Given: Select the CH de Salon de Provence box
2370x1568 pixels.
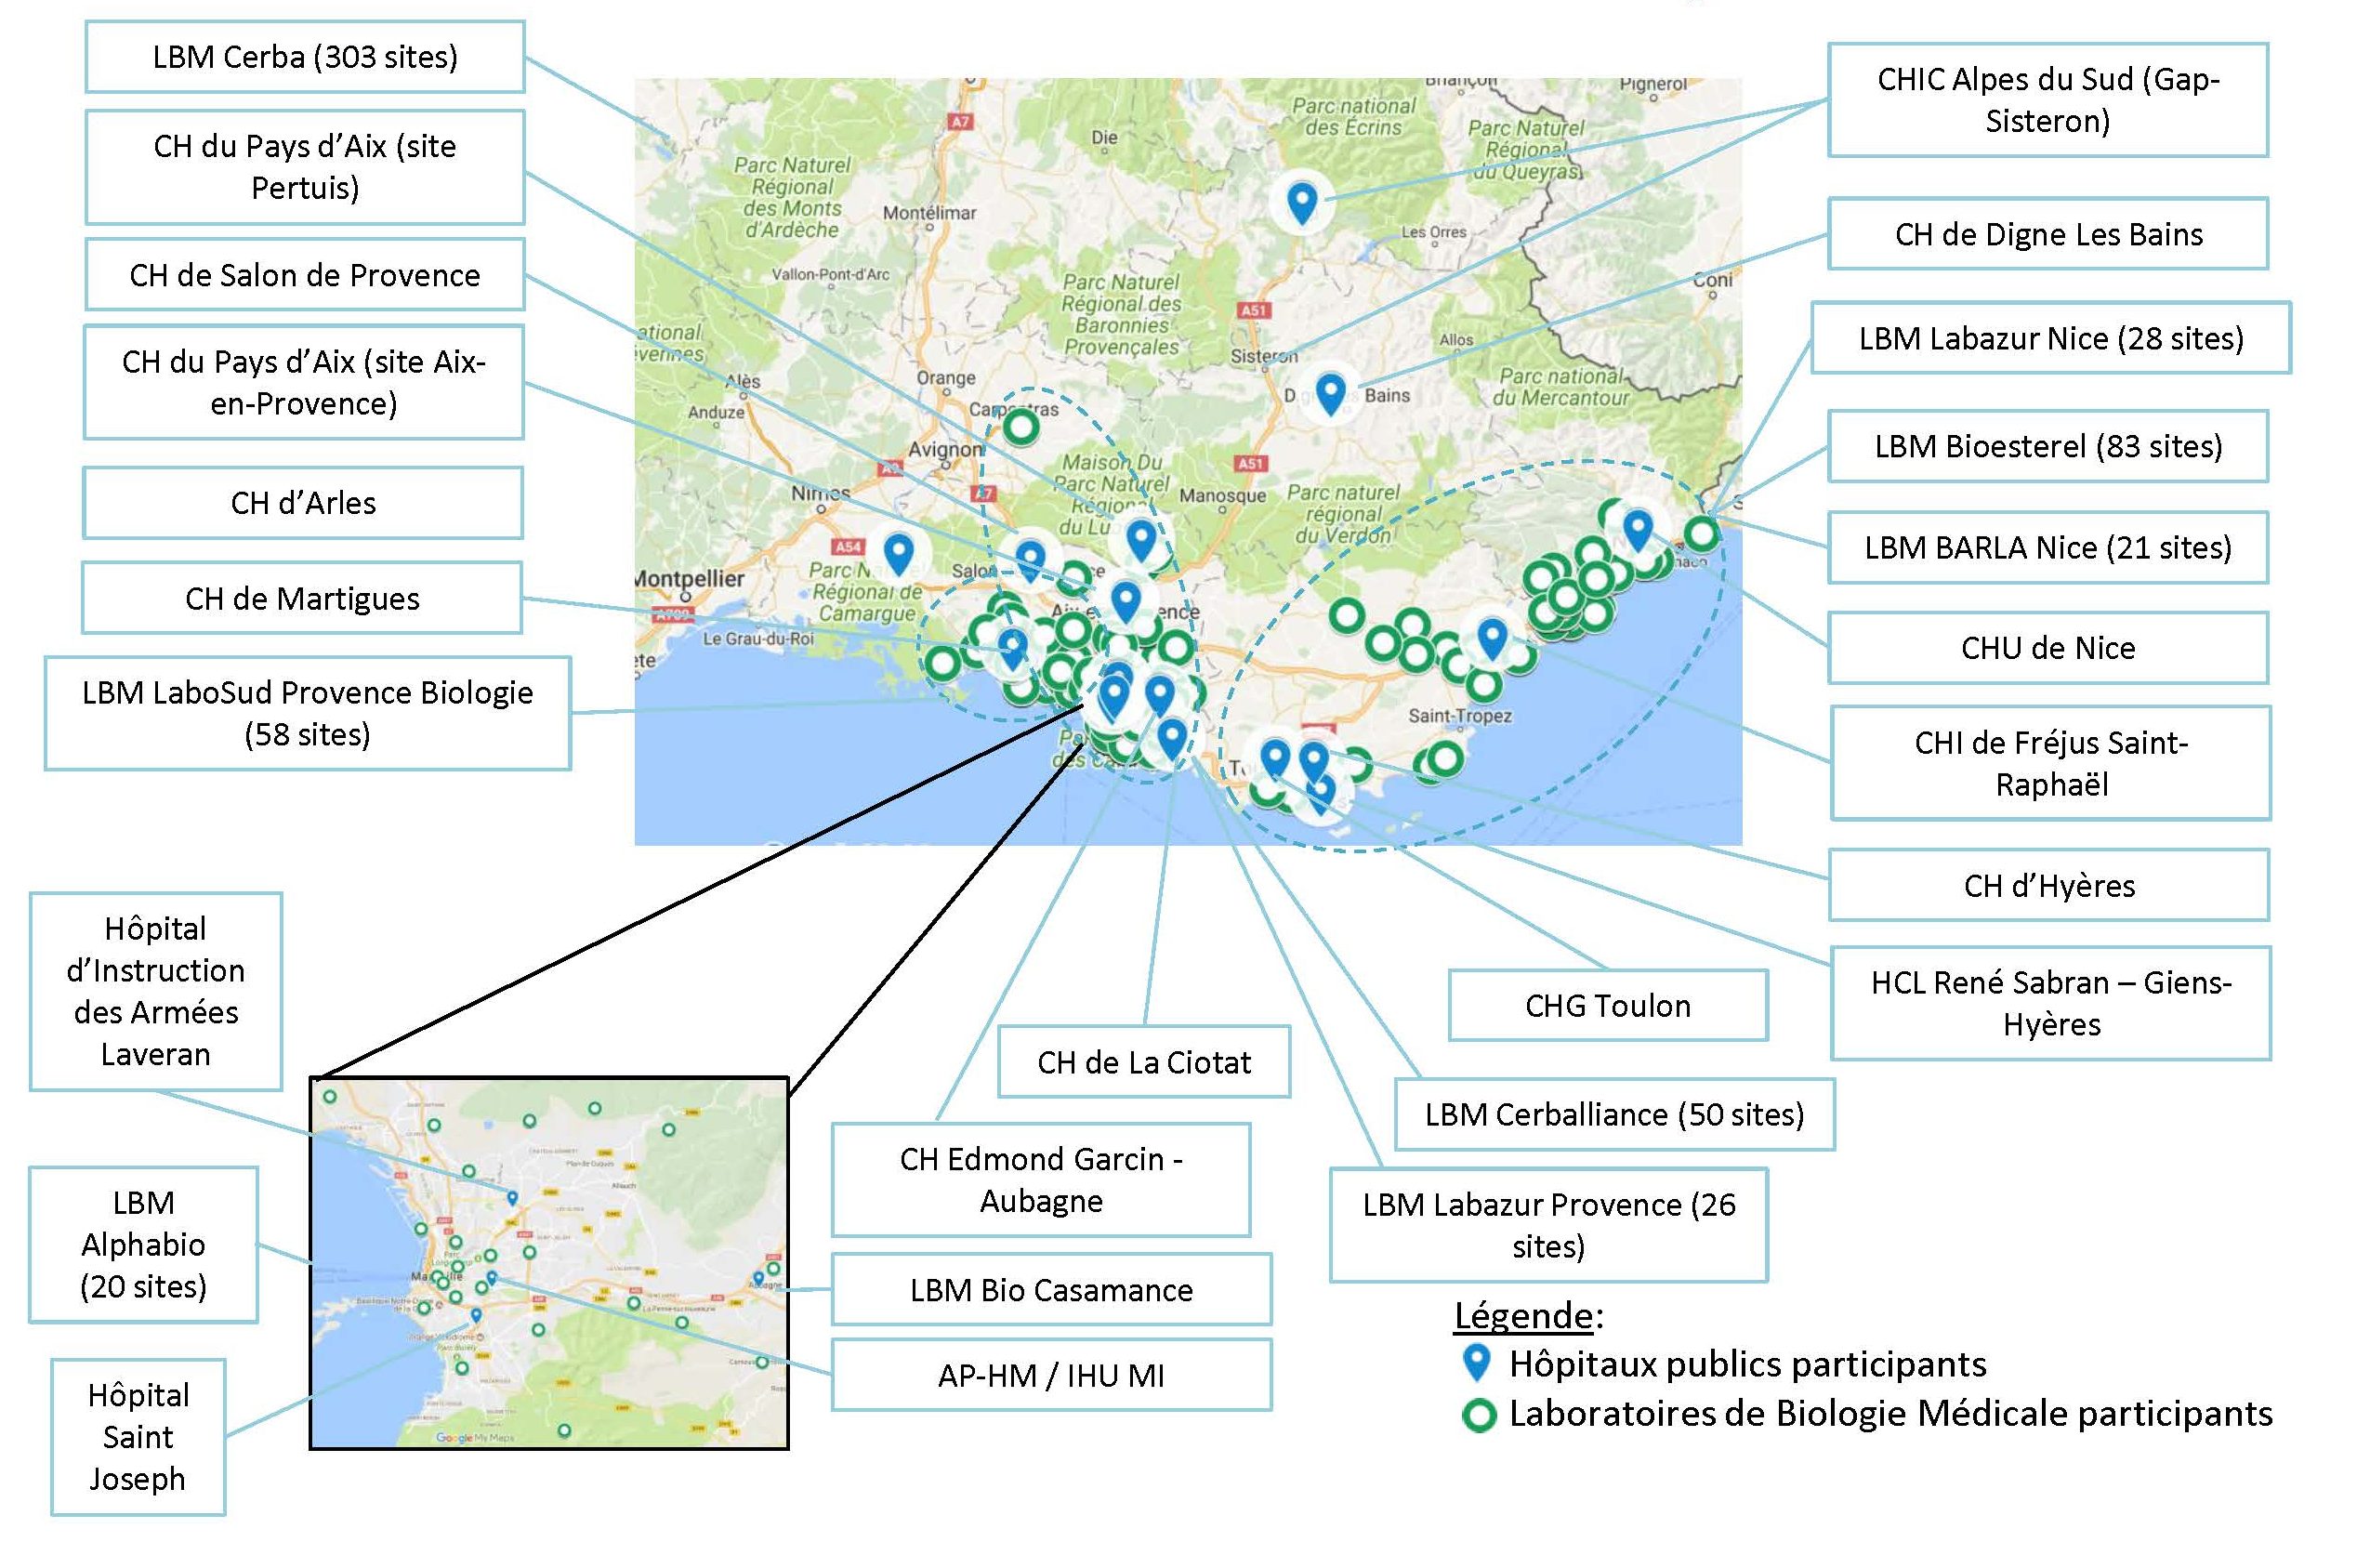Looking at the screenshot, I should click(x=305, y=275).
